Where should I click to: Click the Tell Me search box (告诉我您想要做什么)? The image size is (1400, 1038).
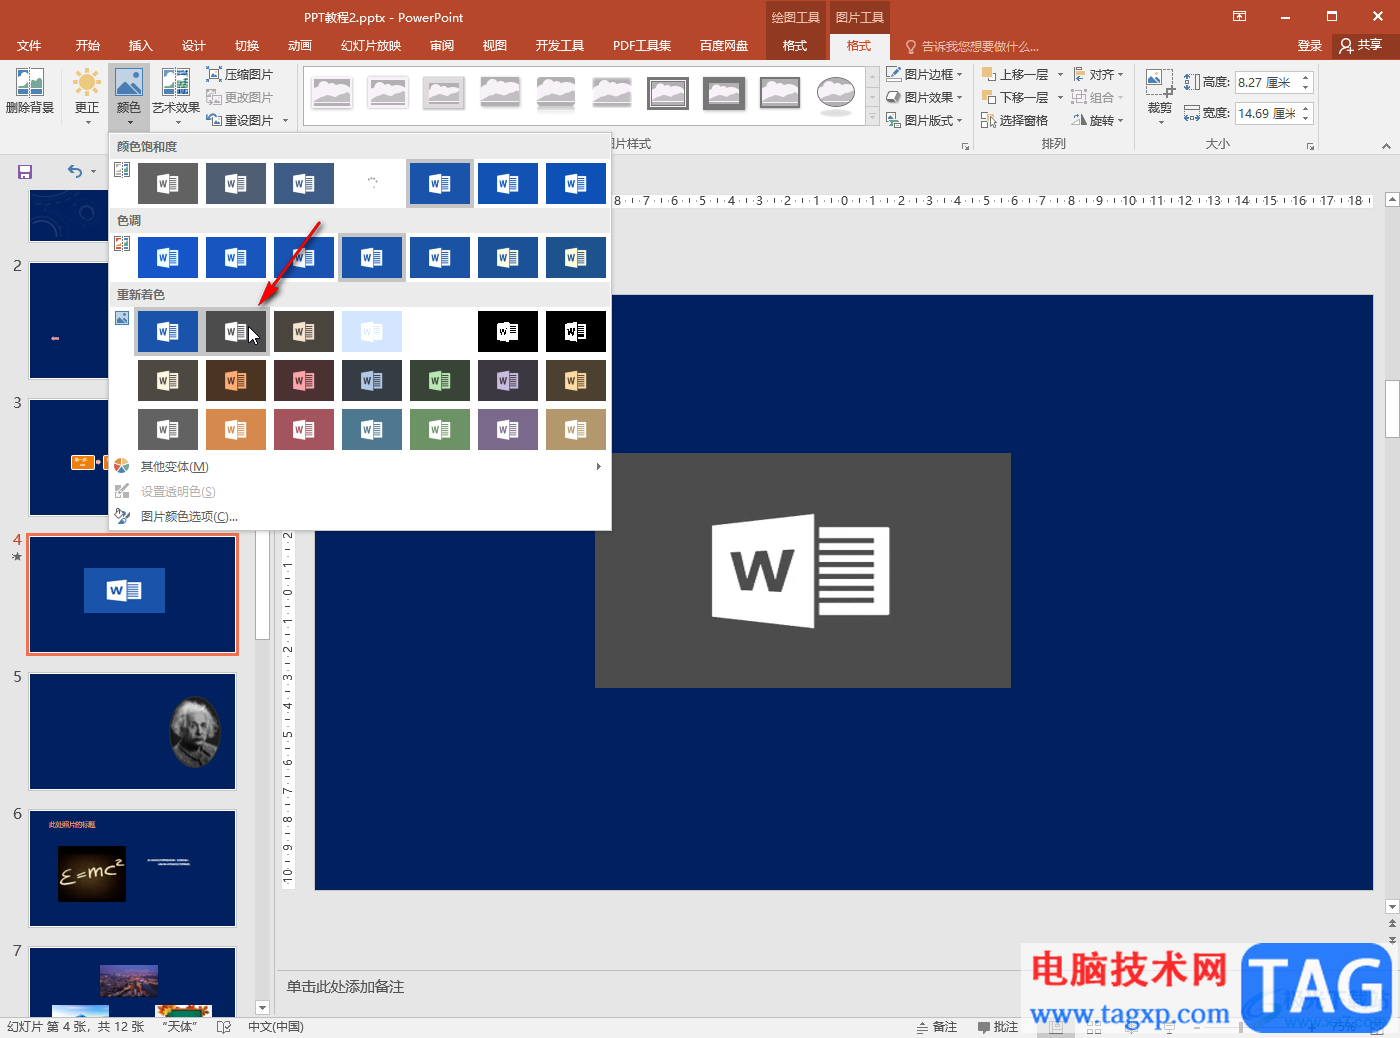[971, 46]
